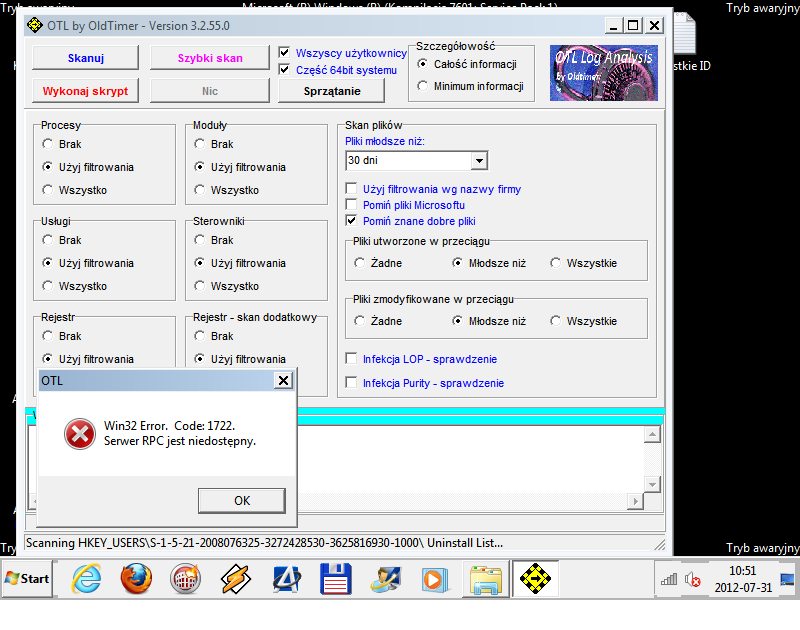
Task: Select Minimum informacji radio button
Action: tap(422, 86)
